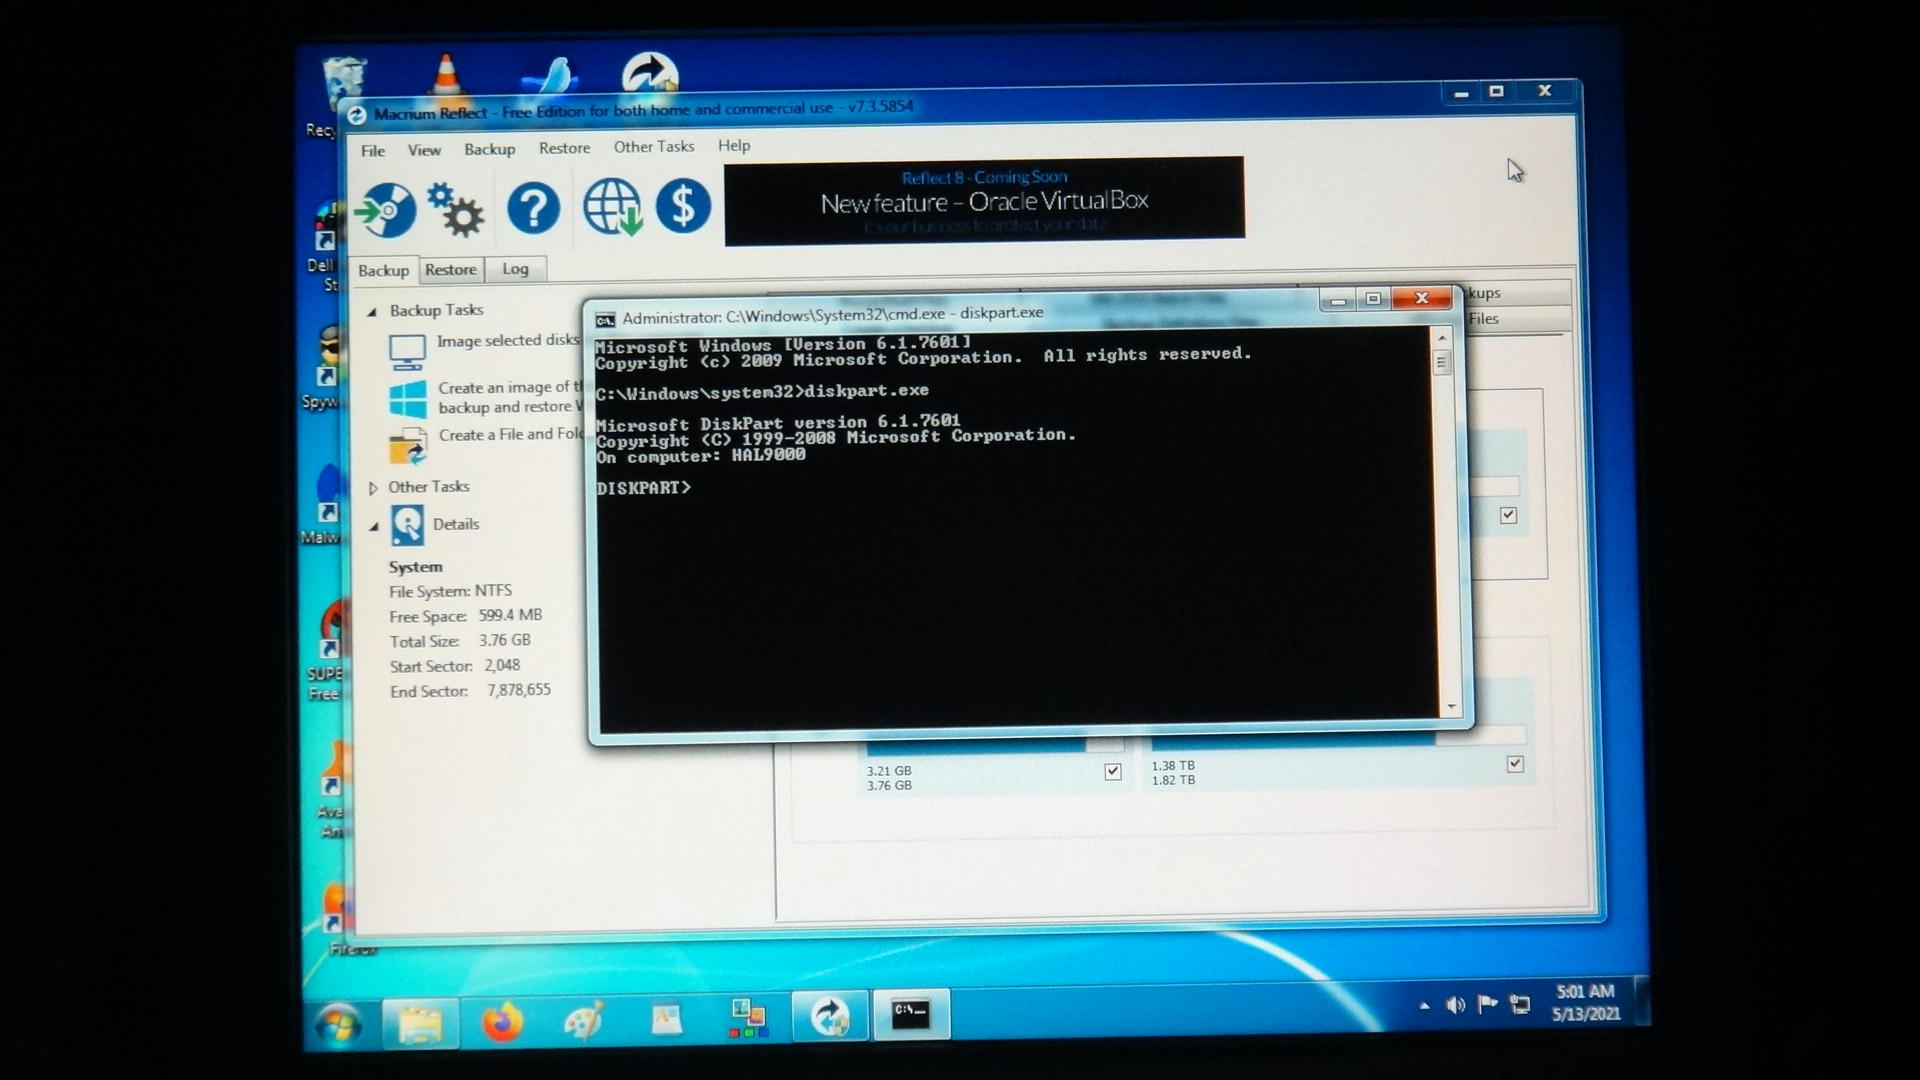The height and width of the screenshot is (1080, 1920).
Task: Click the Image selected disks monitor icon
Action: (407, 352)
